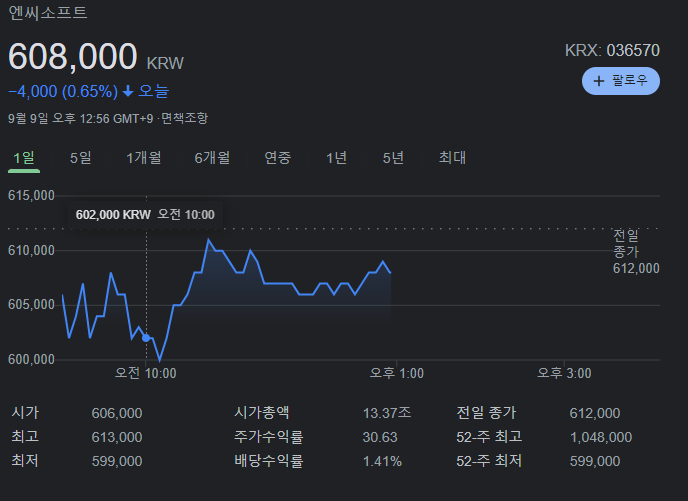This screenshot has height=501, width=688.
Task: Click the 최저 row value 599,000
Action: click(x=117, y=462)
